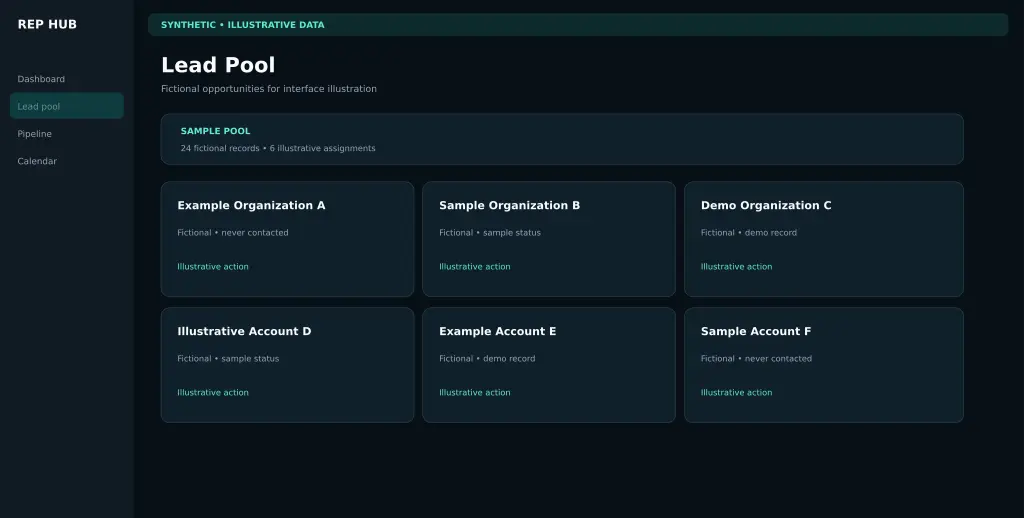Screen dimensions: 1024x518
Task: Click Illustrative action under Illustrative Account D
Action: 213,393
